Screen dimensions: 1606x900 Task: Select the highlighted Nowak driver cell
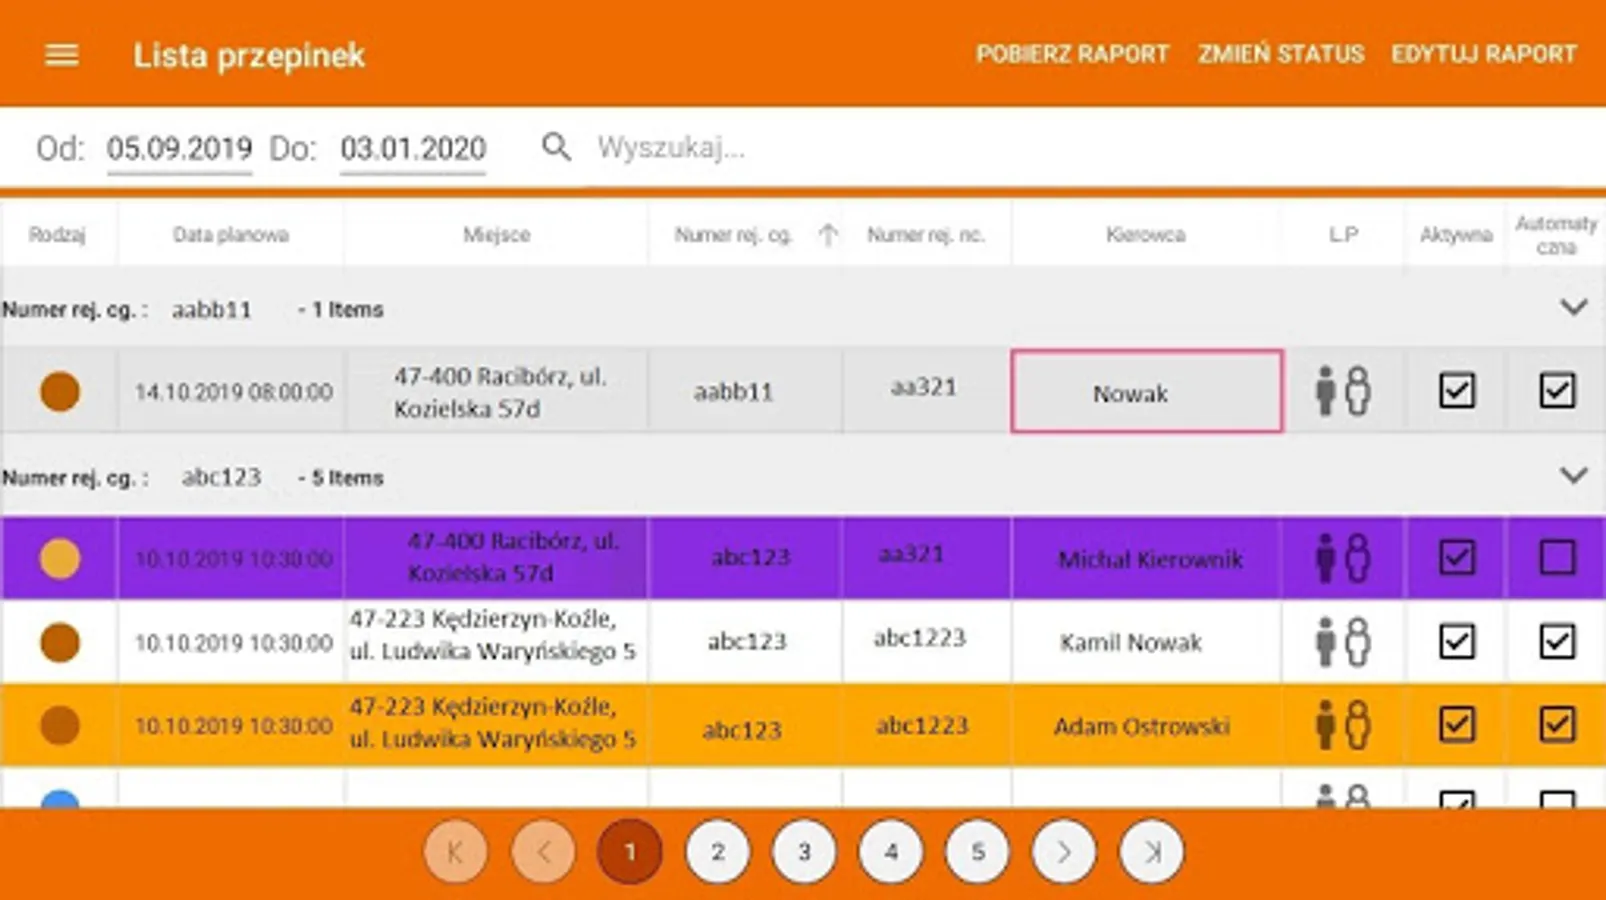pyautogui.click(x=1147, y=391)
